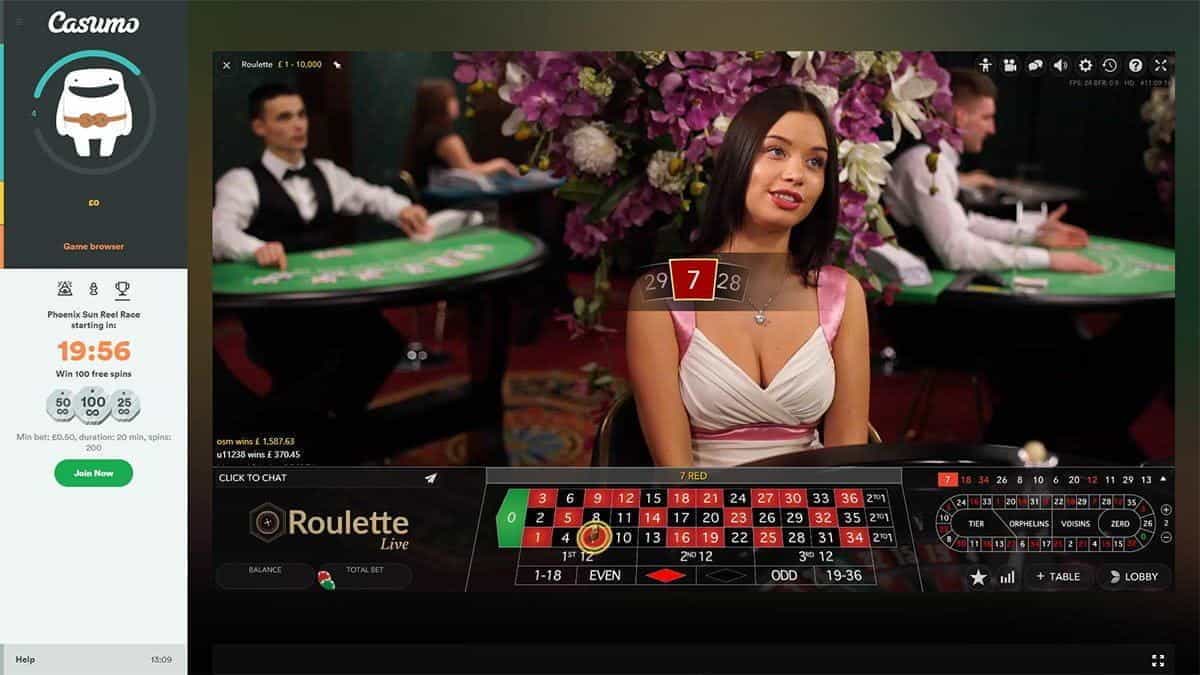This screenshot has height=675, width=1200.
Task: Increase neighbour count with plus stepper
Action: point(1166,509)
